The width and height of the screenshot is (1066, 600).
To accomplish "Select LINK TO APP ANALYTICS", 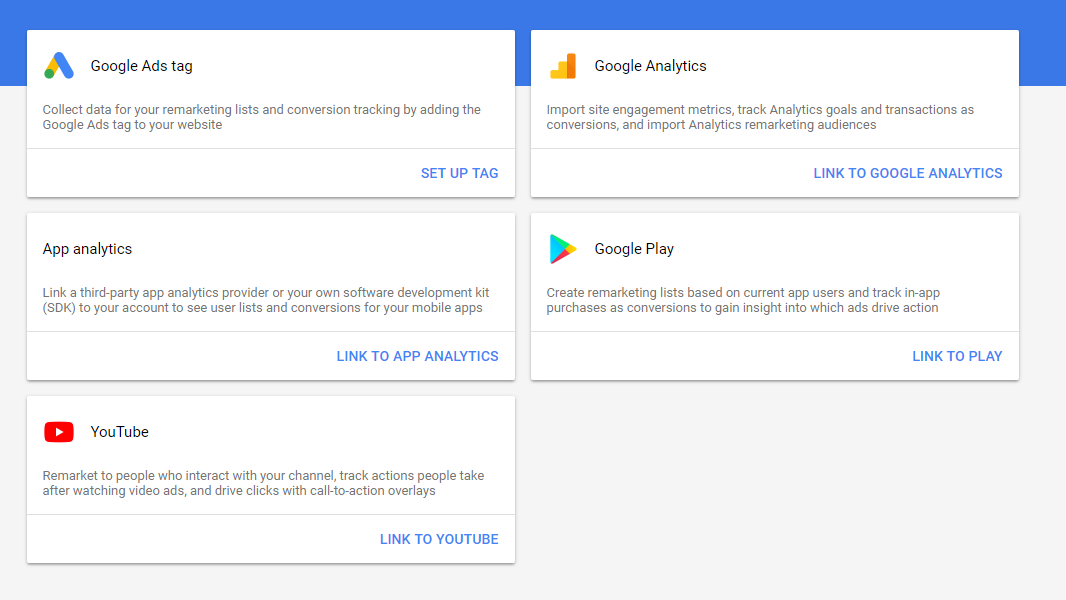I will coord(417,356).
